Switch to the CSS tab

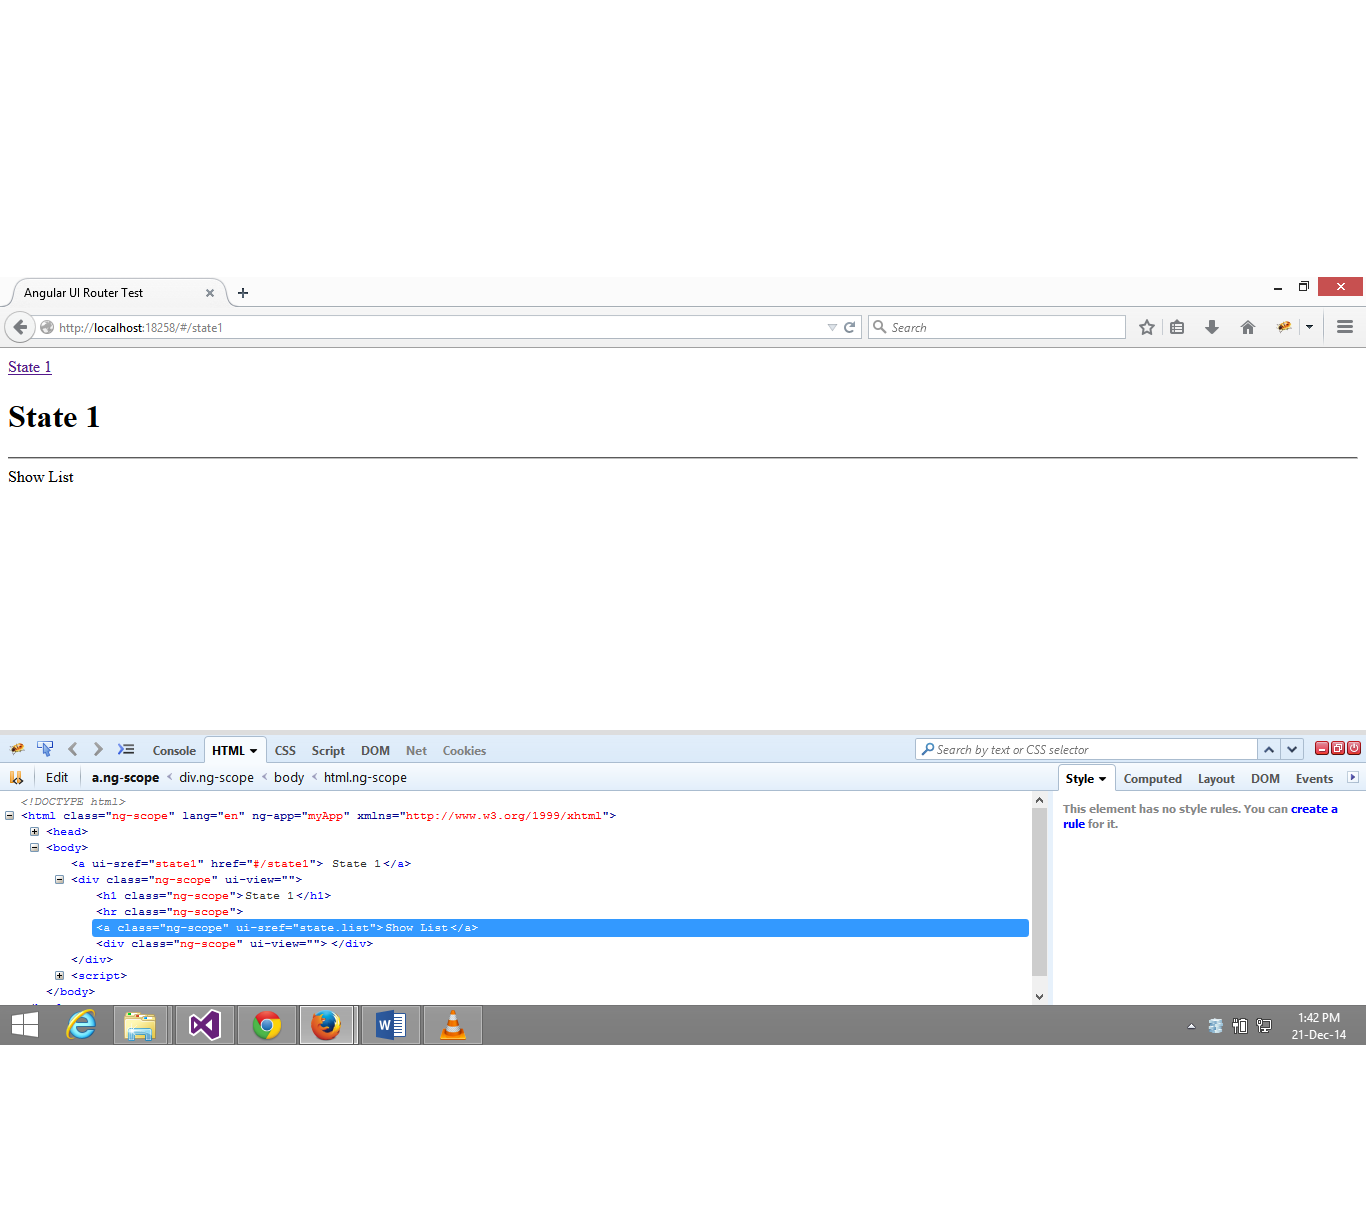(285, 751)
